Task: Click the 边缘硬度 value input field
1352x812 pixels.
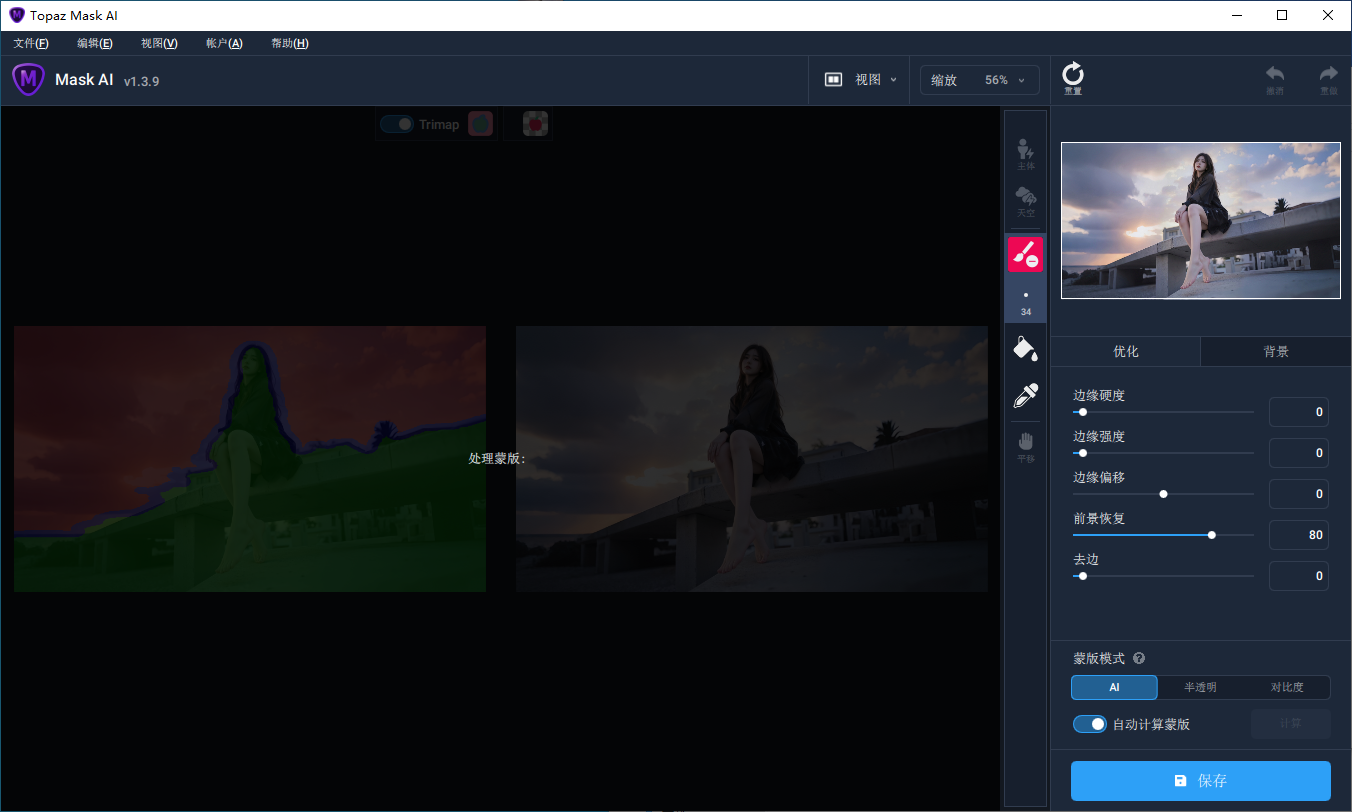Action: (x=1298, y=412)
